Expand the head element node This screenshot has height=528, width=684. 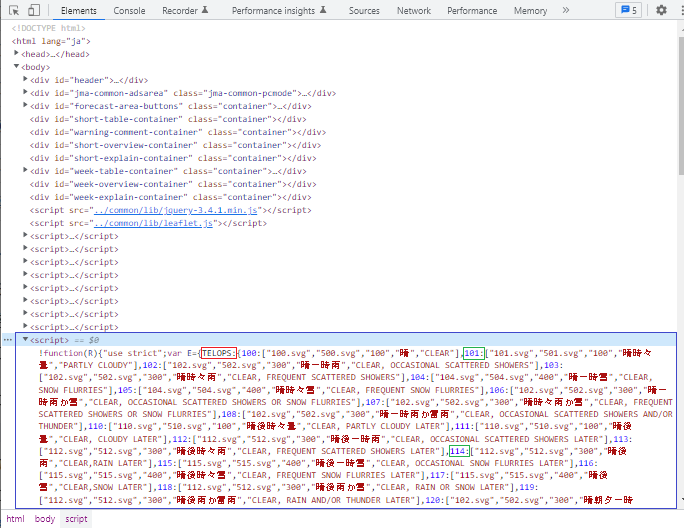coord(16,53)
